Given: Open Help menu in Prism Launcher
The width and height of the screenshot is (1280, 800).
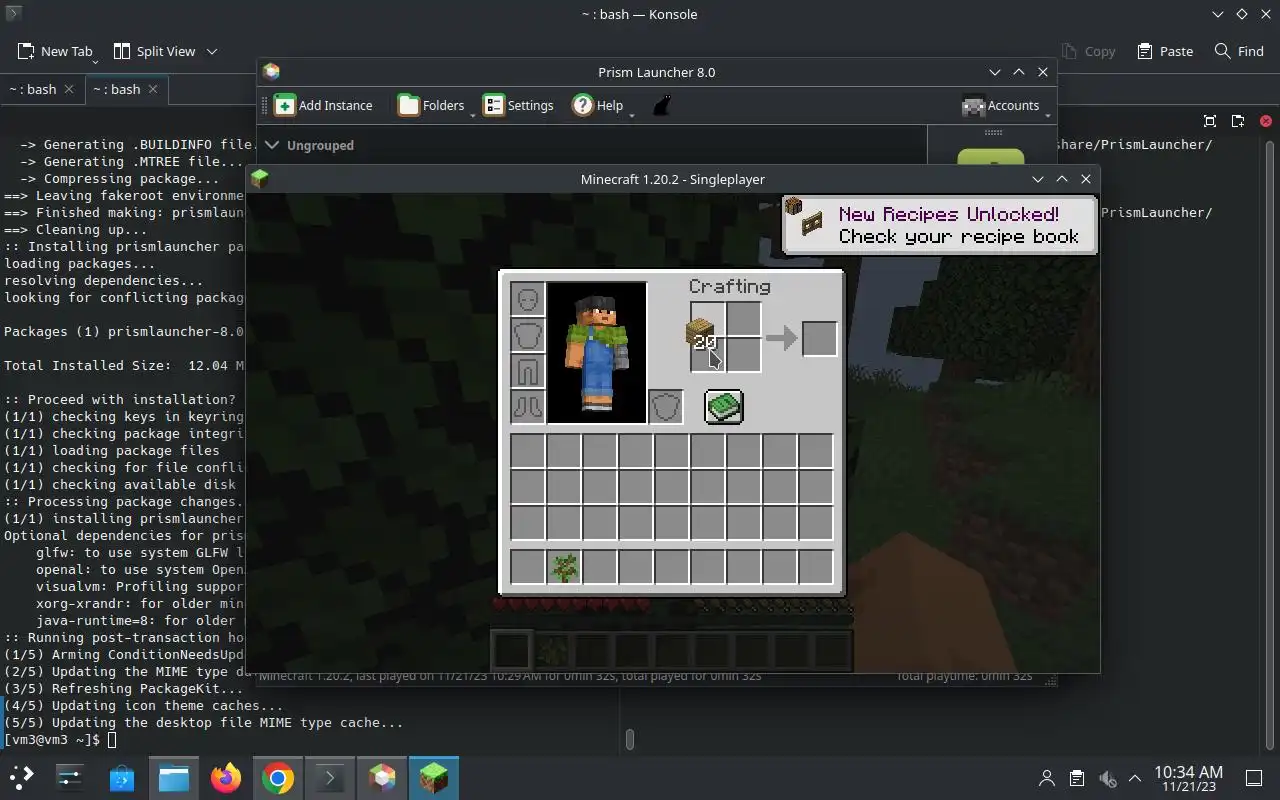Looking at the screenshot, I should pos(598,105).
